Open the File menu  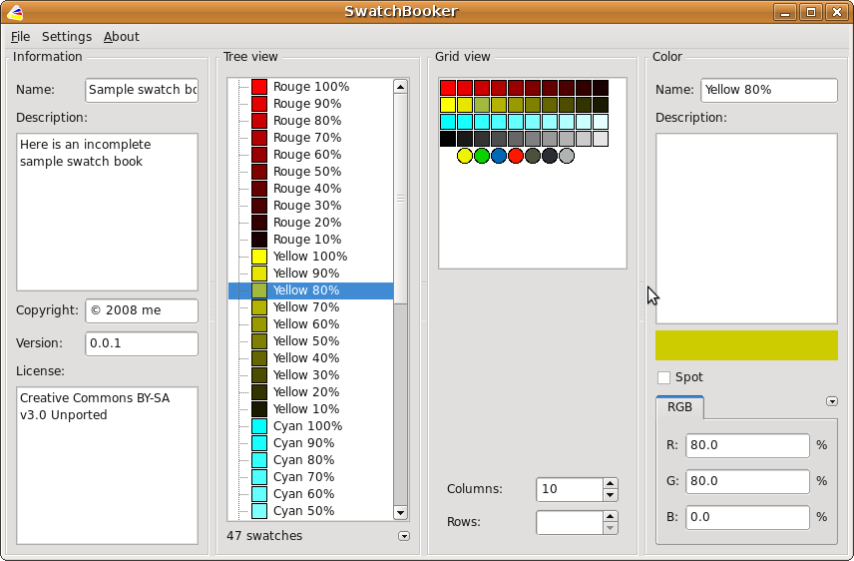pos(20,37)
